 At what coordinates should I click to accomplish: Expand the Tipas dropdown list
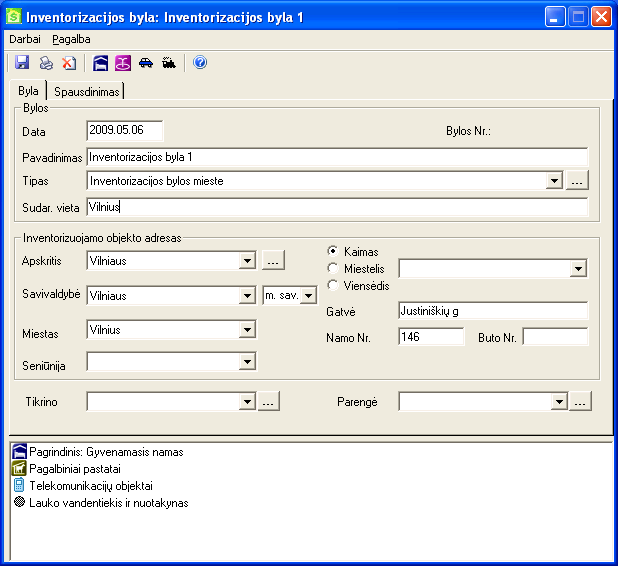coord(554,181)
